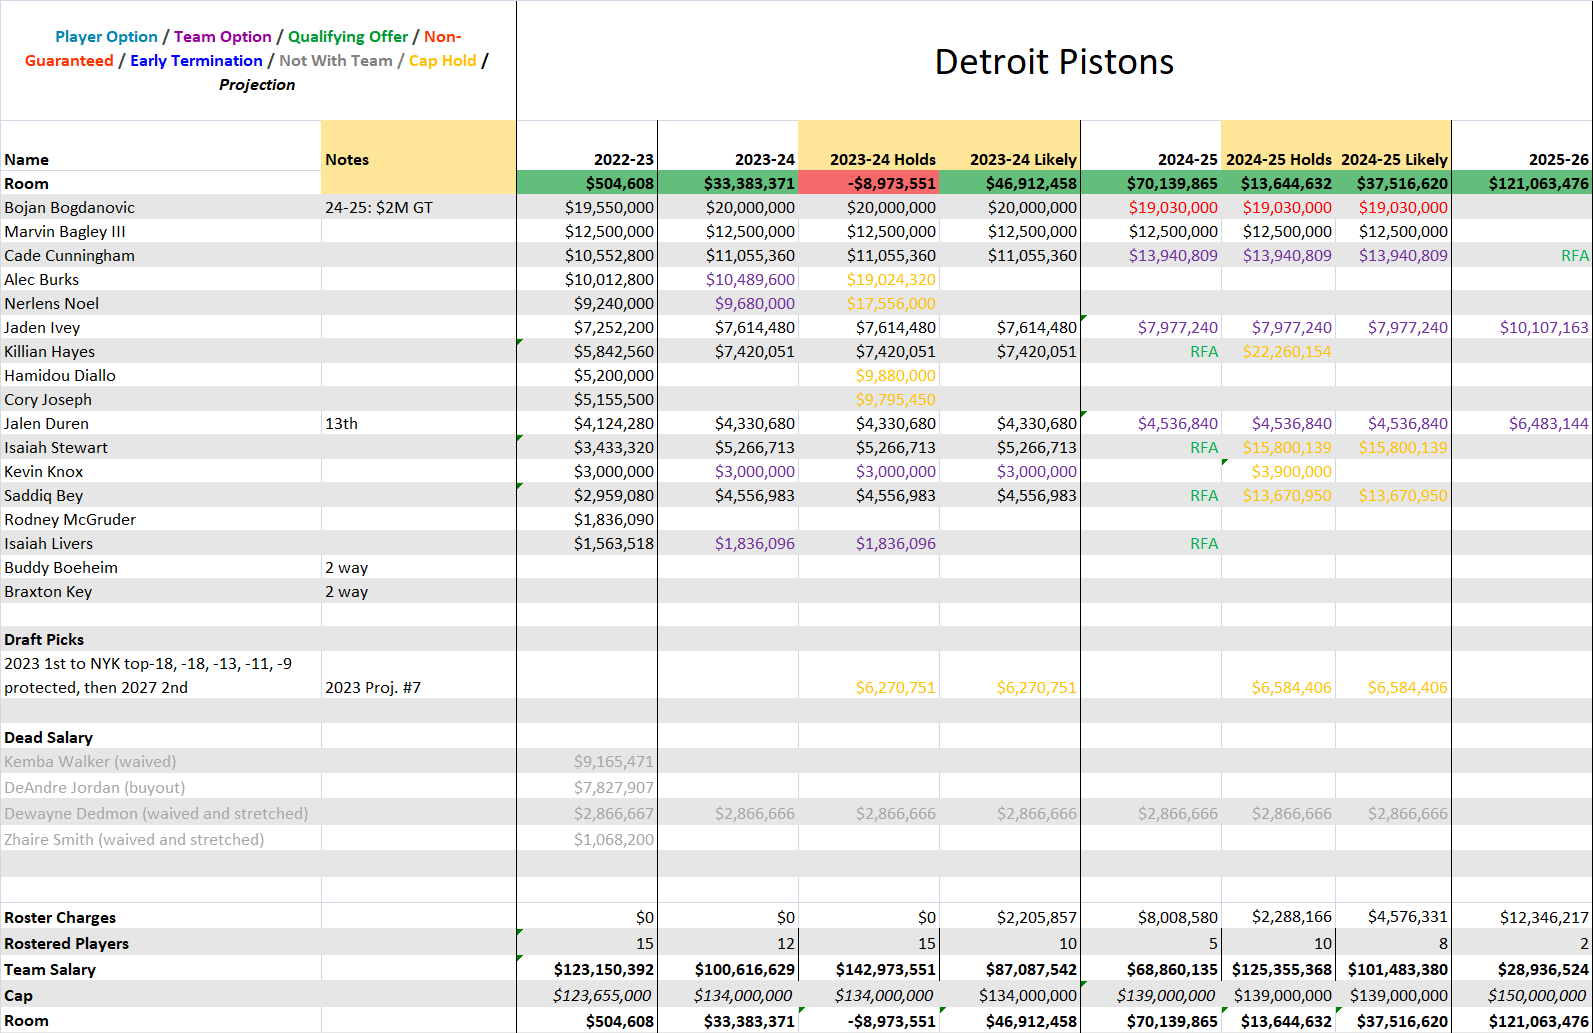Select Isaiah Stewart's 2024-25 RFA cell
The height and width of the screenshot is (1033, 1593).
tap(1204, 447)
